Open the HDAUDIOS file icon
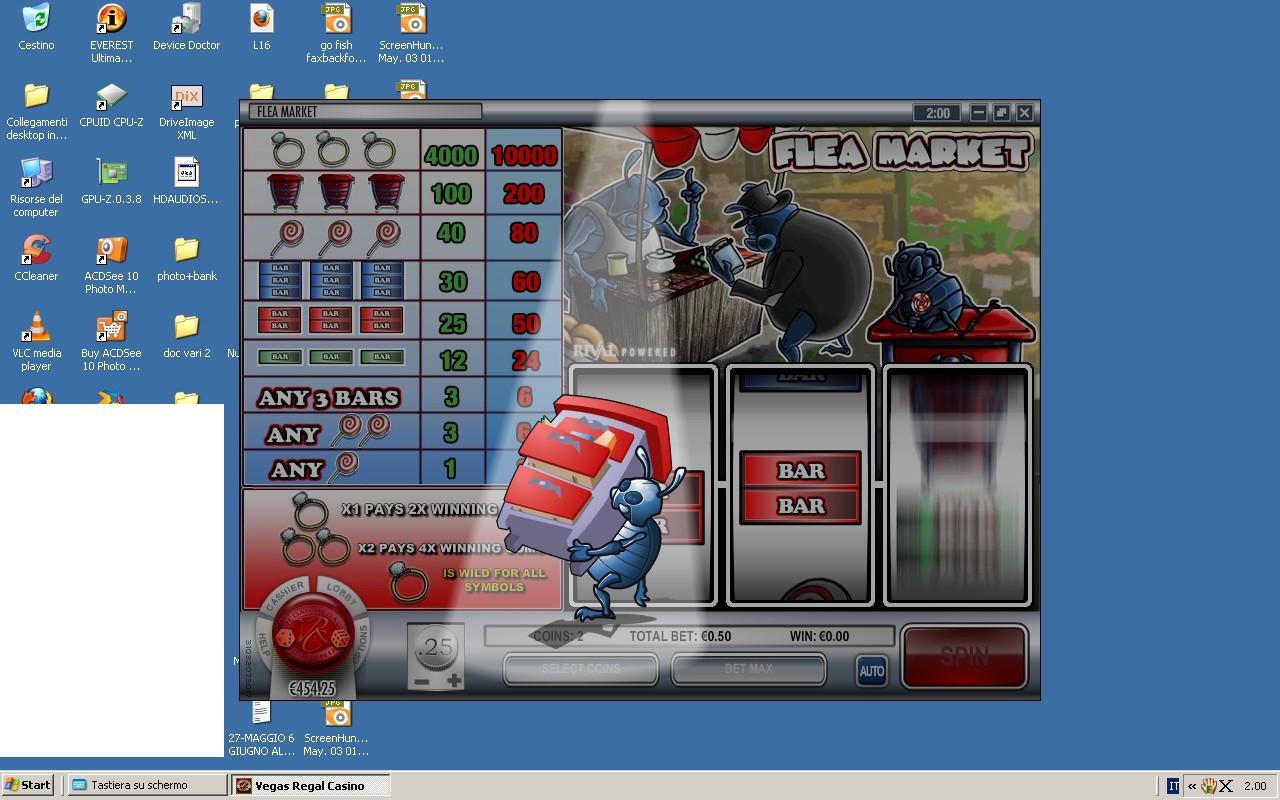The width and height of the screenshot is (1280, 800). point(186,182)
